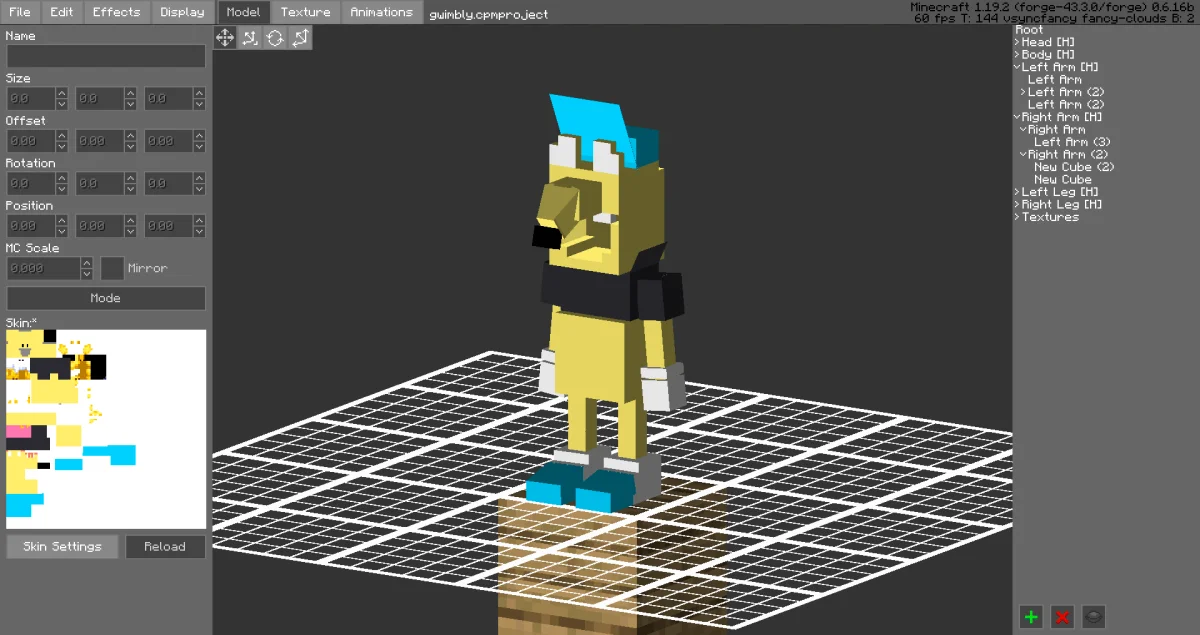Click the Name input field
This screenshot has height=635, width=1200.
(106, 56)
